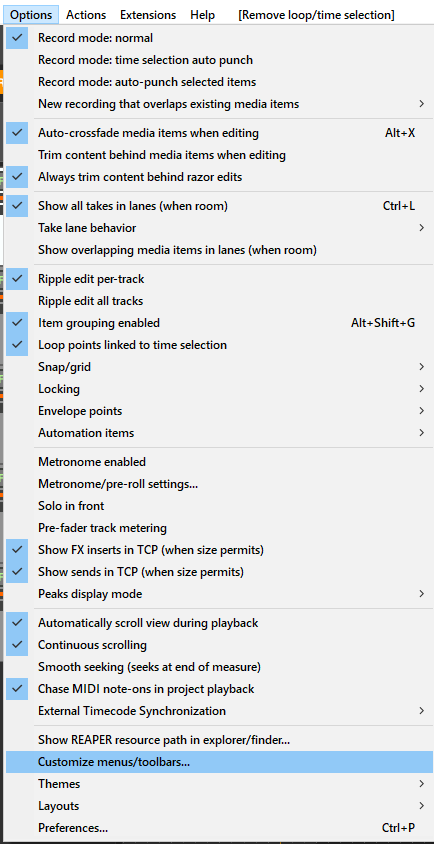Viewport: 434px width, 844px height.
Task: Enable Ripple edit all tracks
Action: click(x=219, y=301)
